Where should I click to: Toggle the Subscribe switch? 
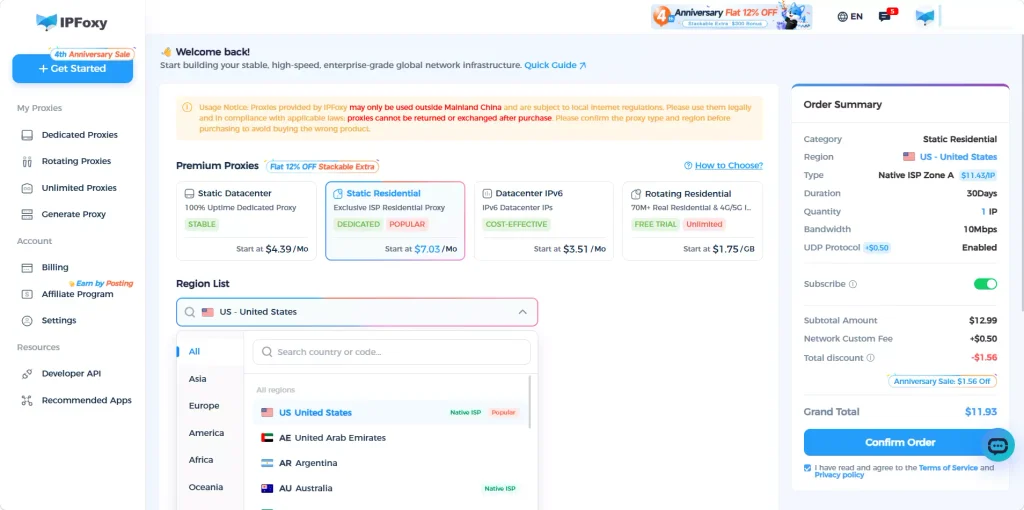(985, 284)
